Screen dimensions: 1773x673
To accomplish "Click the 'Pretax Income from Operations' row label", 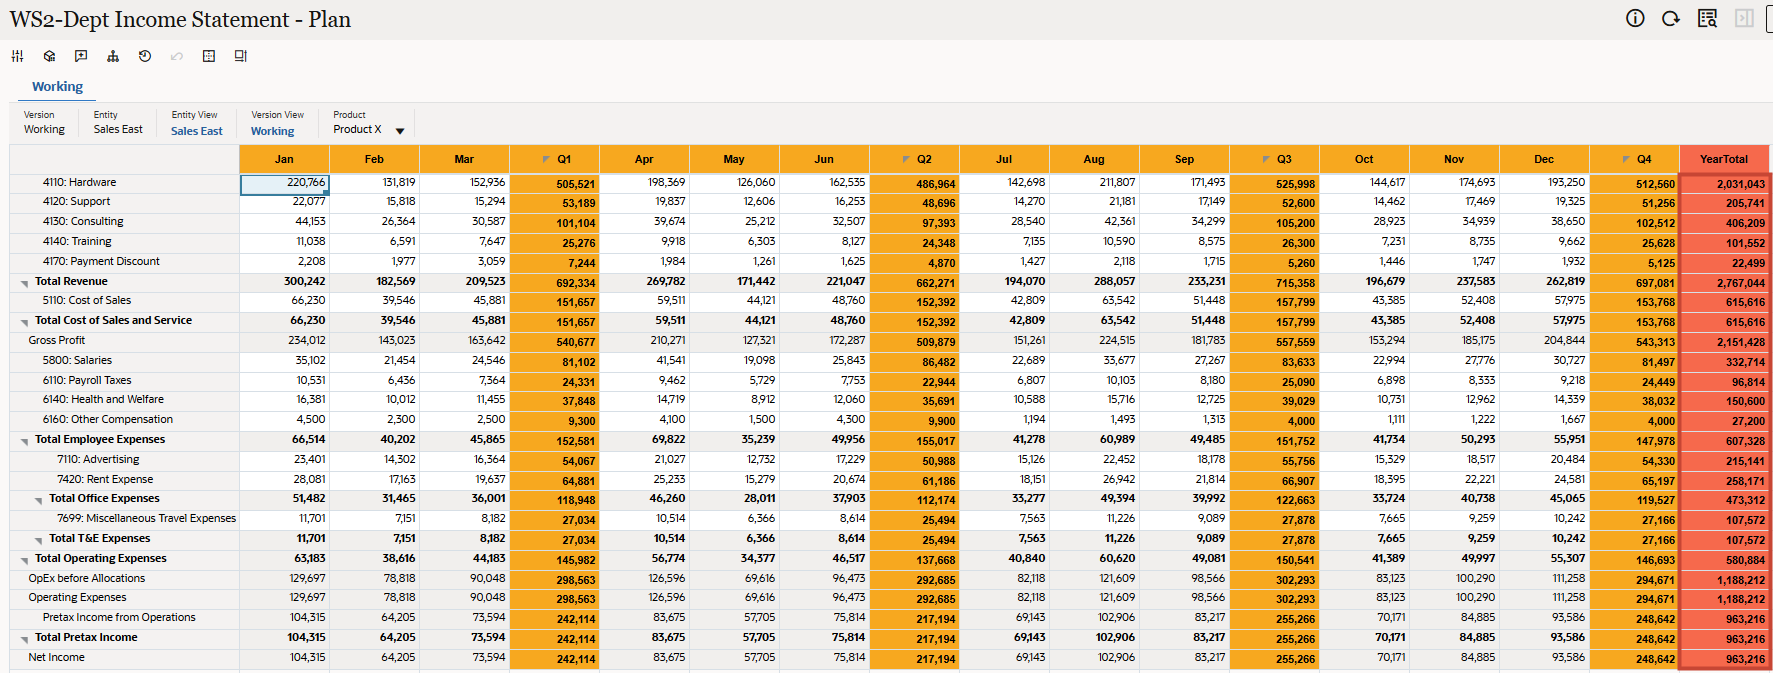I will (119, 617).
